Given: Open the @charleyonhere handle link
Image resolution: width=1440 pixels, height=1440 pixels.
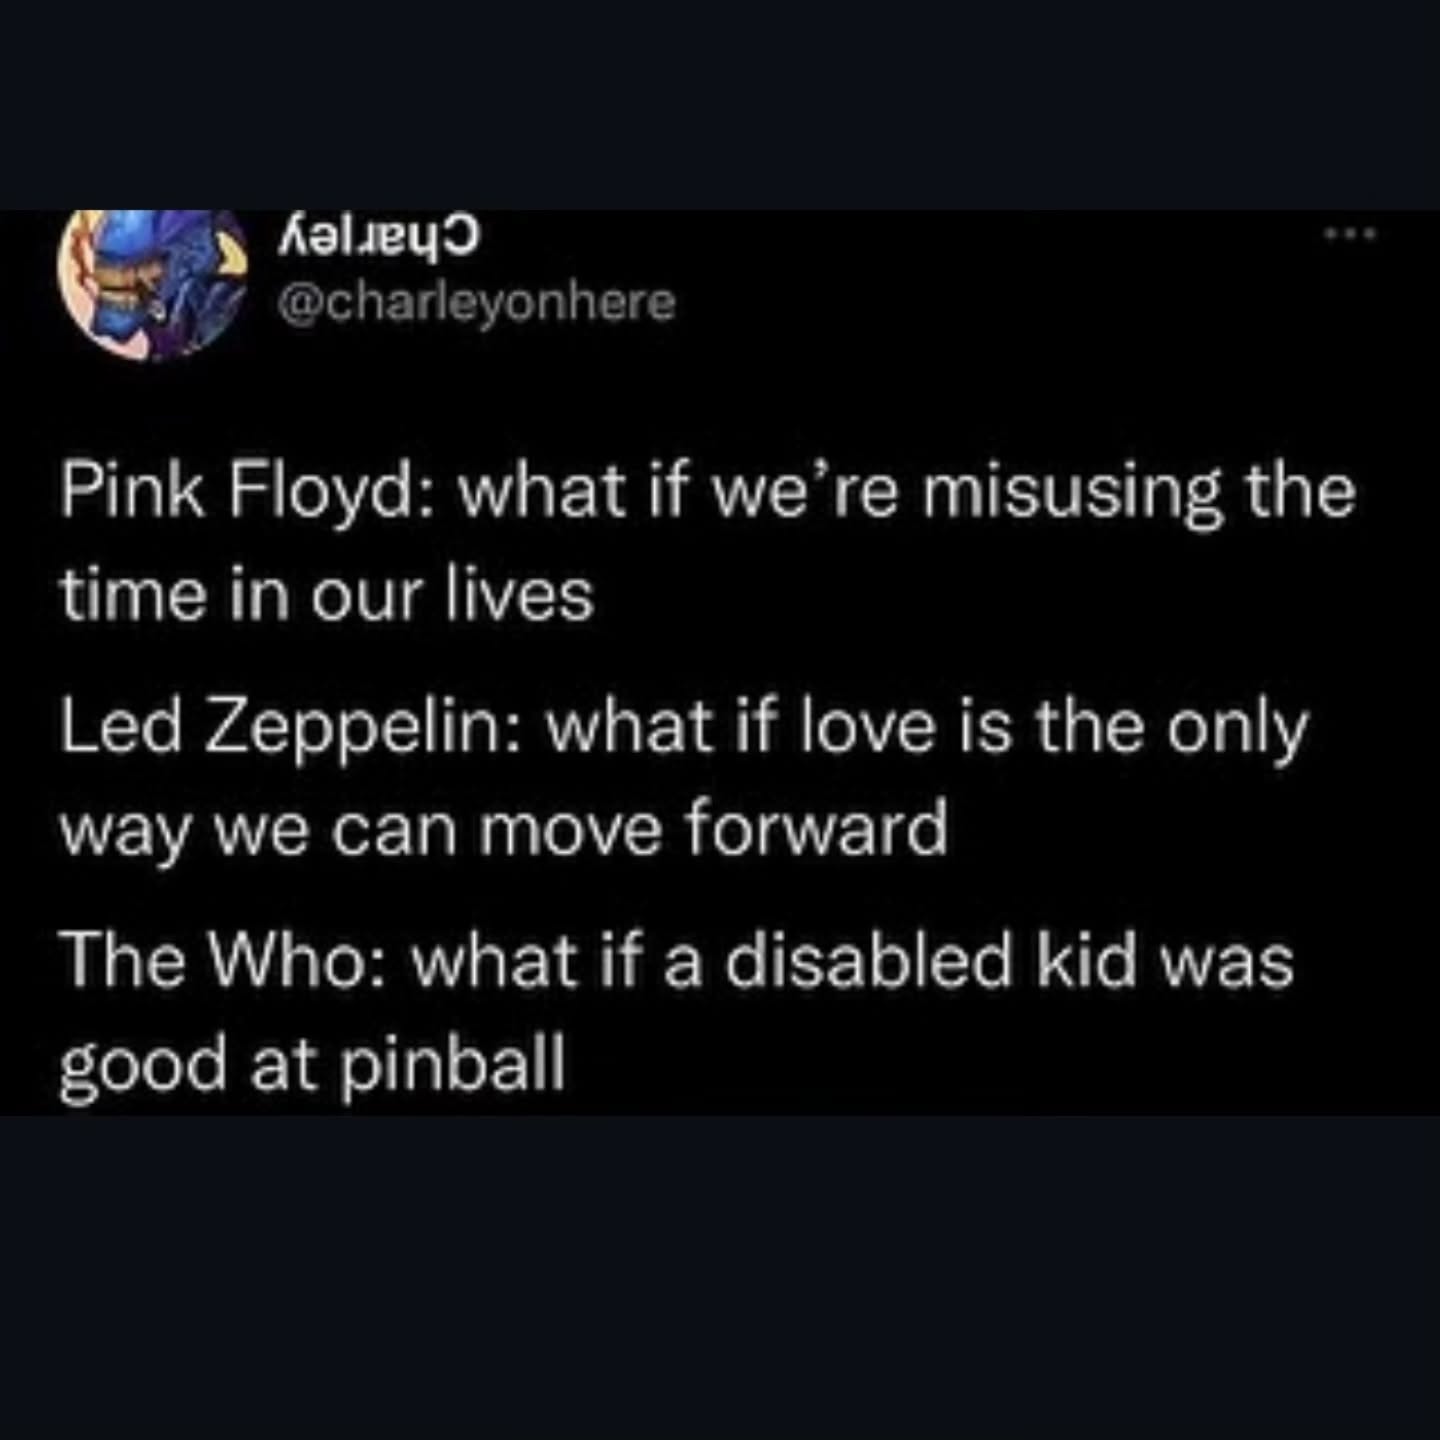Looking at the screenshot, I should (x=476, y=302).
